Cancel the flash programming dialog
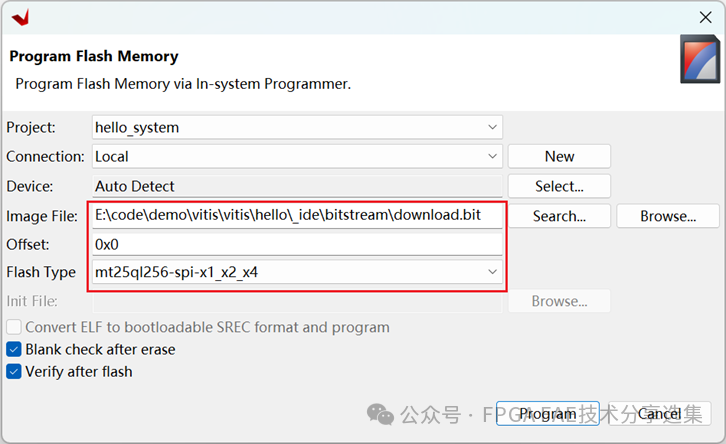Viewport: 726px width, 444px height. [x=659, y=414]
